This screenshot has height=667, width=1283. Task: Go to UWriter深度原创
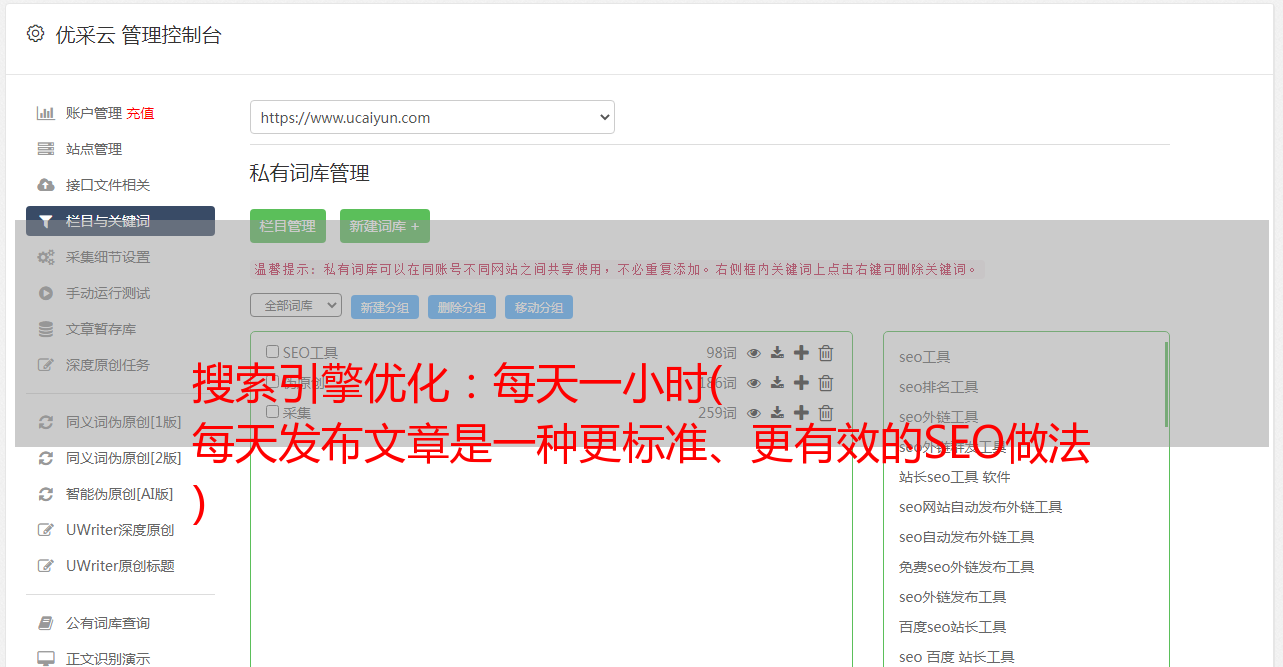coord(120,530)
